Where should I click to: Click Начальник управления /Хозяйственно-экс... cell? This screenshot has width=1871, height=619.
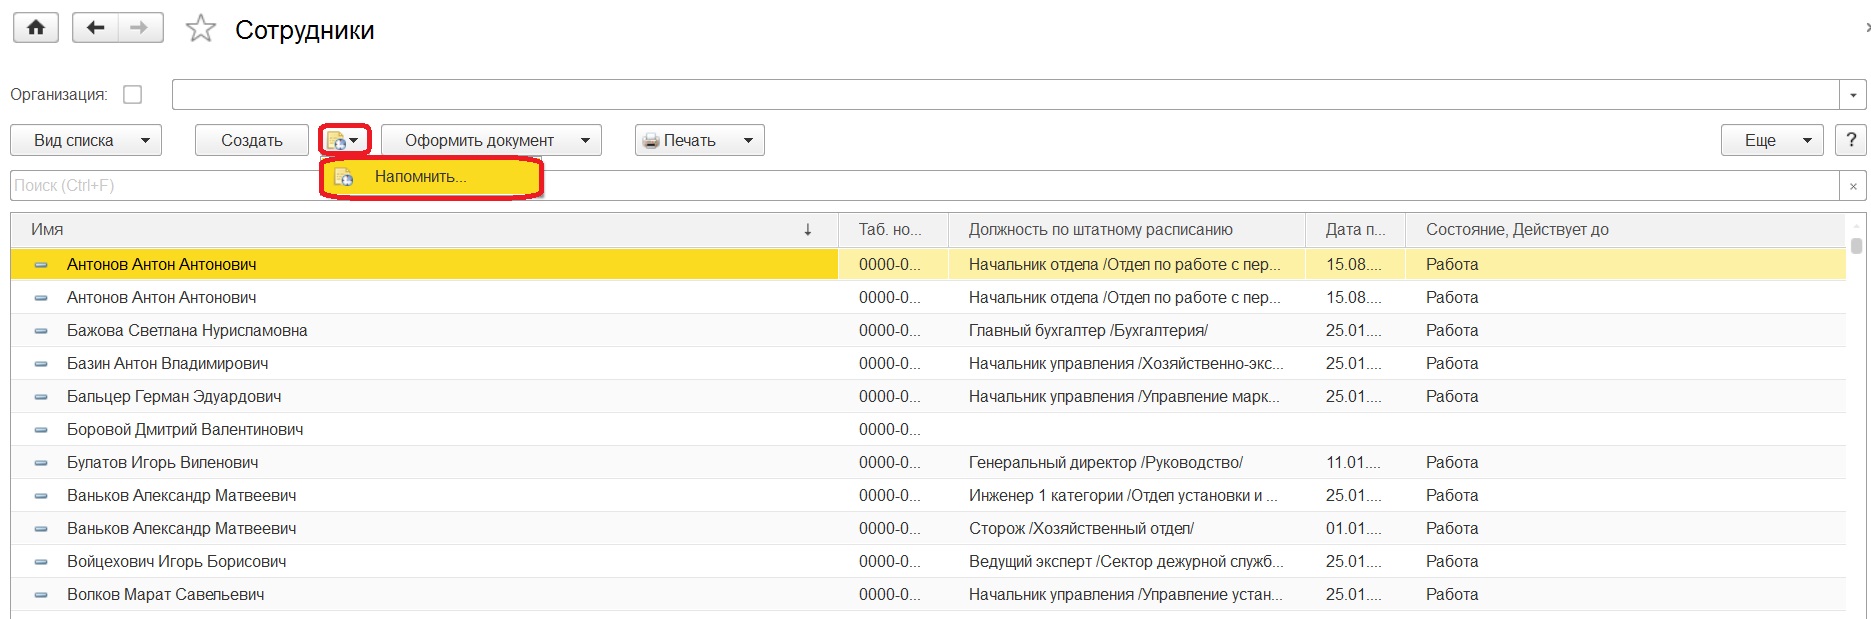pyautogui.click(x=1127, y=363)
